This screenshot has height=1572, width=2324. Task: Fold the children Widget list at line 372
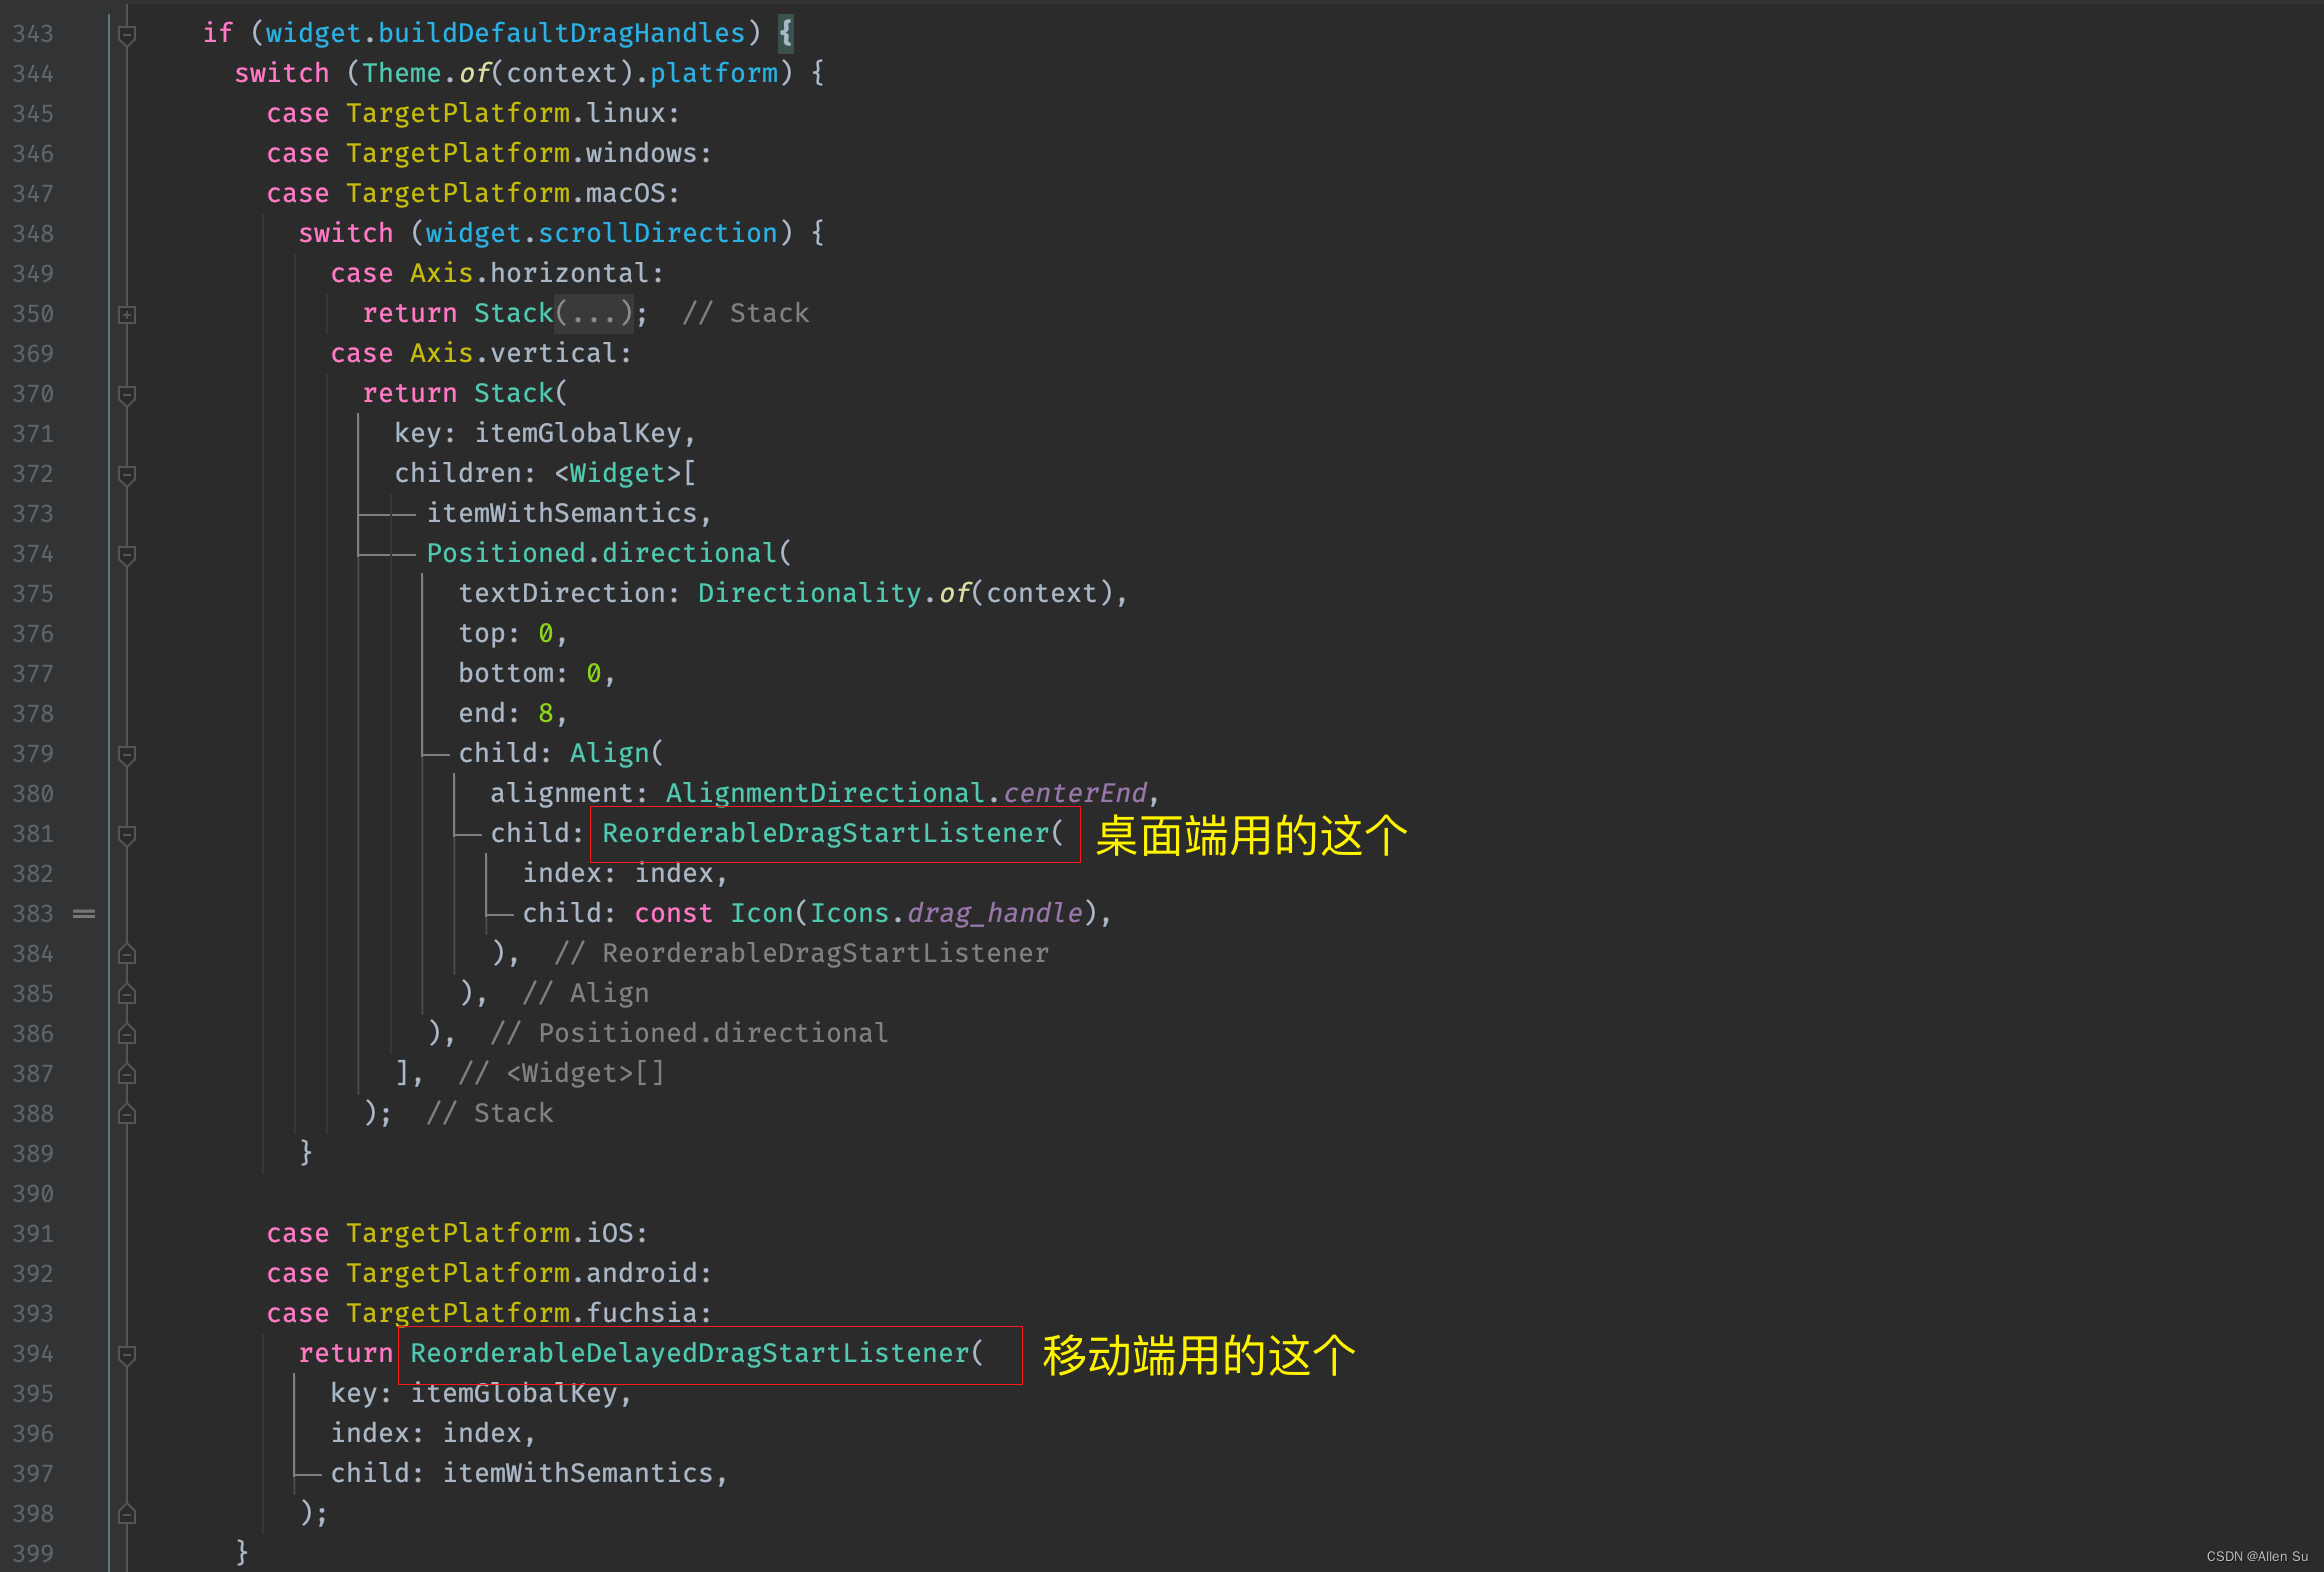127,475
